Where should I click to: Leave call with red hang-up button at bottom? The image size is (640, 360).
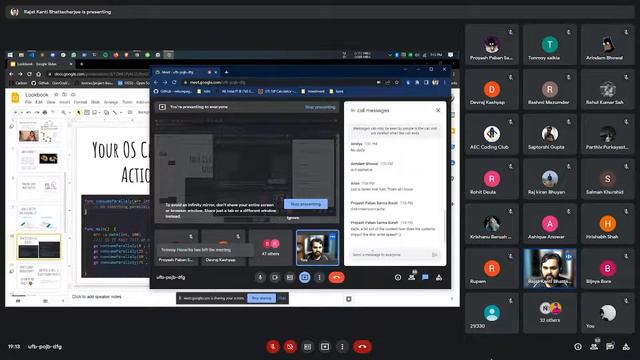point(362,347)
